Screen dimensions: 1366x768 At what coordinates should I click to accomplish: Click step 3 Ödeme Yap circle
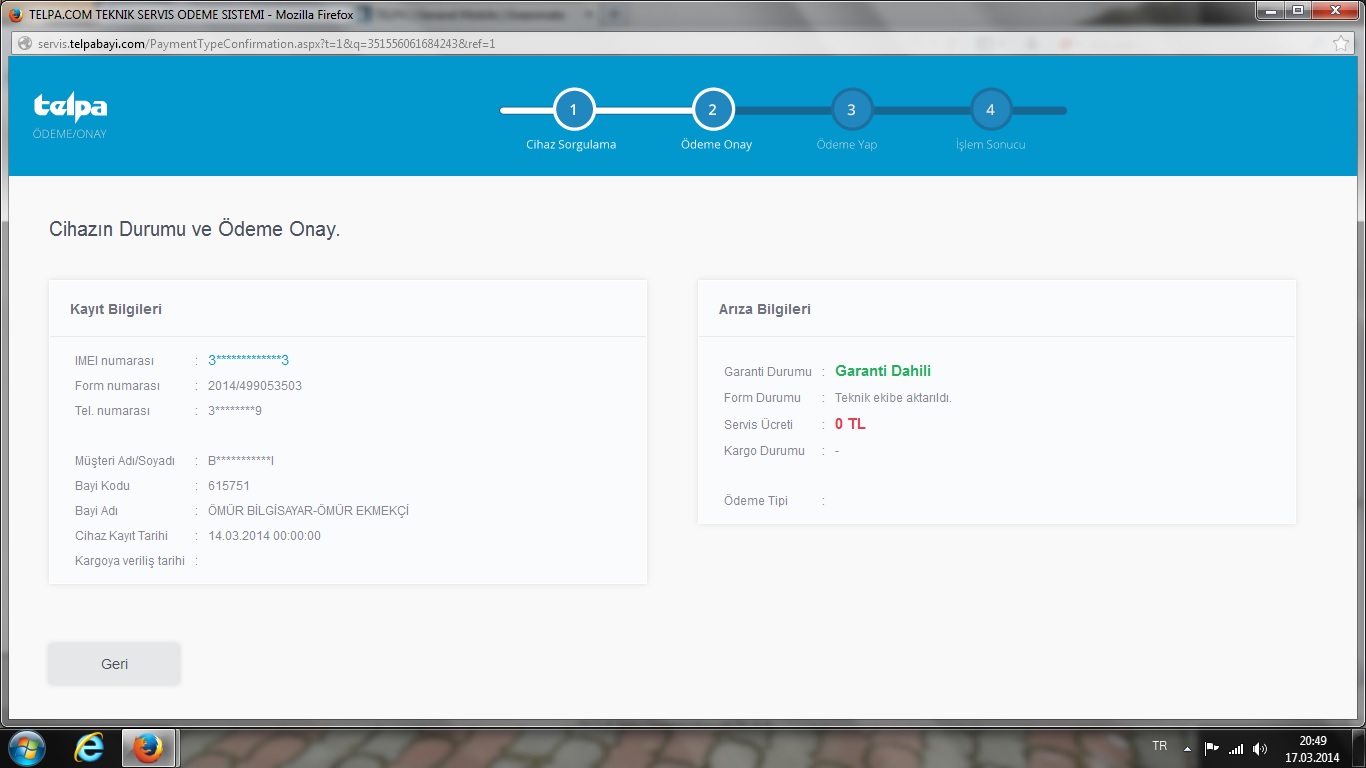pyautogui.click(x=851, y=110)
